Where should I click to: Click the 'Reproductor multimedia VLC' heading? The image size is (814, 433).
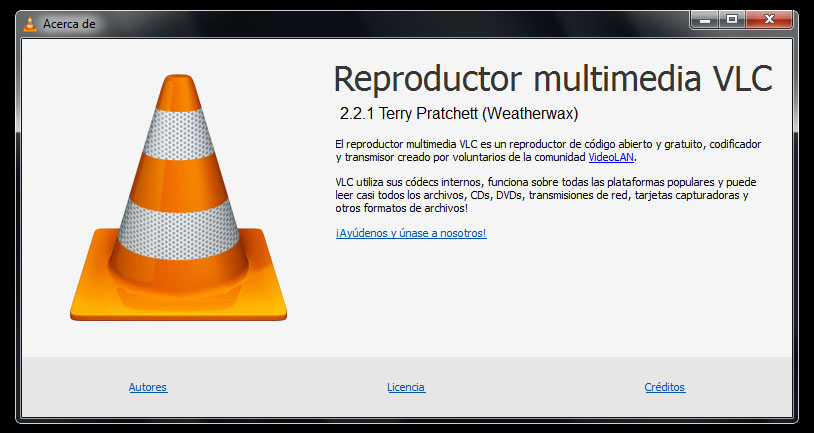click(553, 79)
